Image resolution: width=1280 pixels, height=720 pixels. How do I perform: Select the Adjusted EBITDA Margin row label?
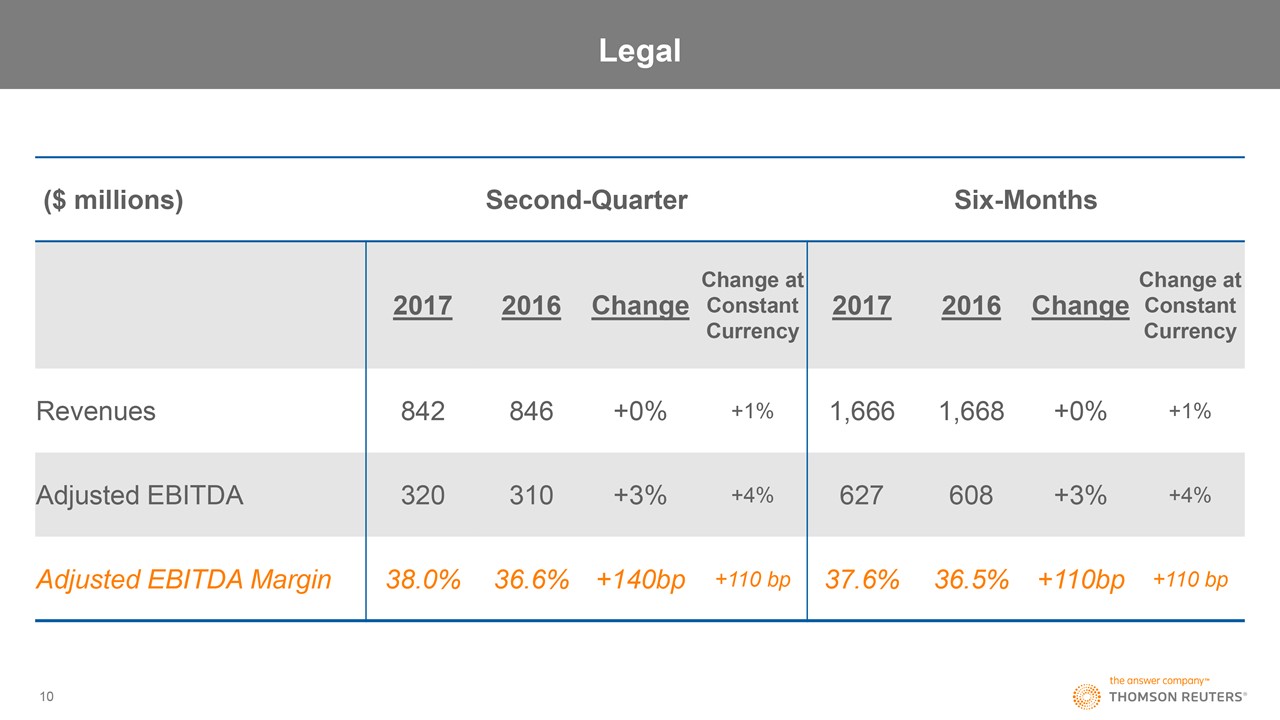point(183,579)
